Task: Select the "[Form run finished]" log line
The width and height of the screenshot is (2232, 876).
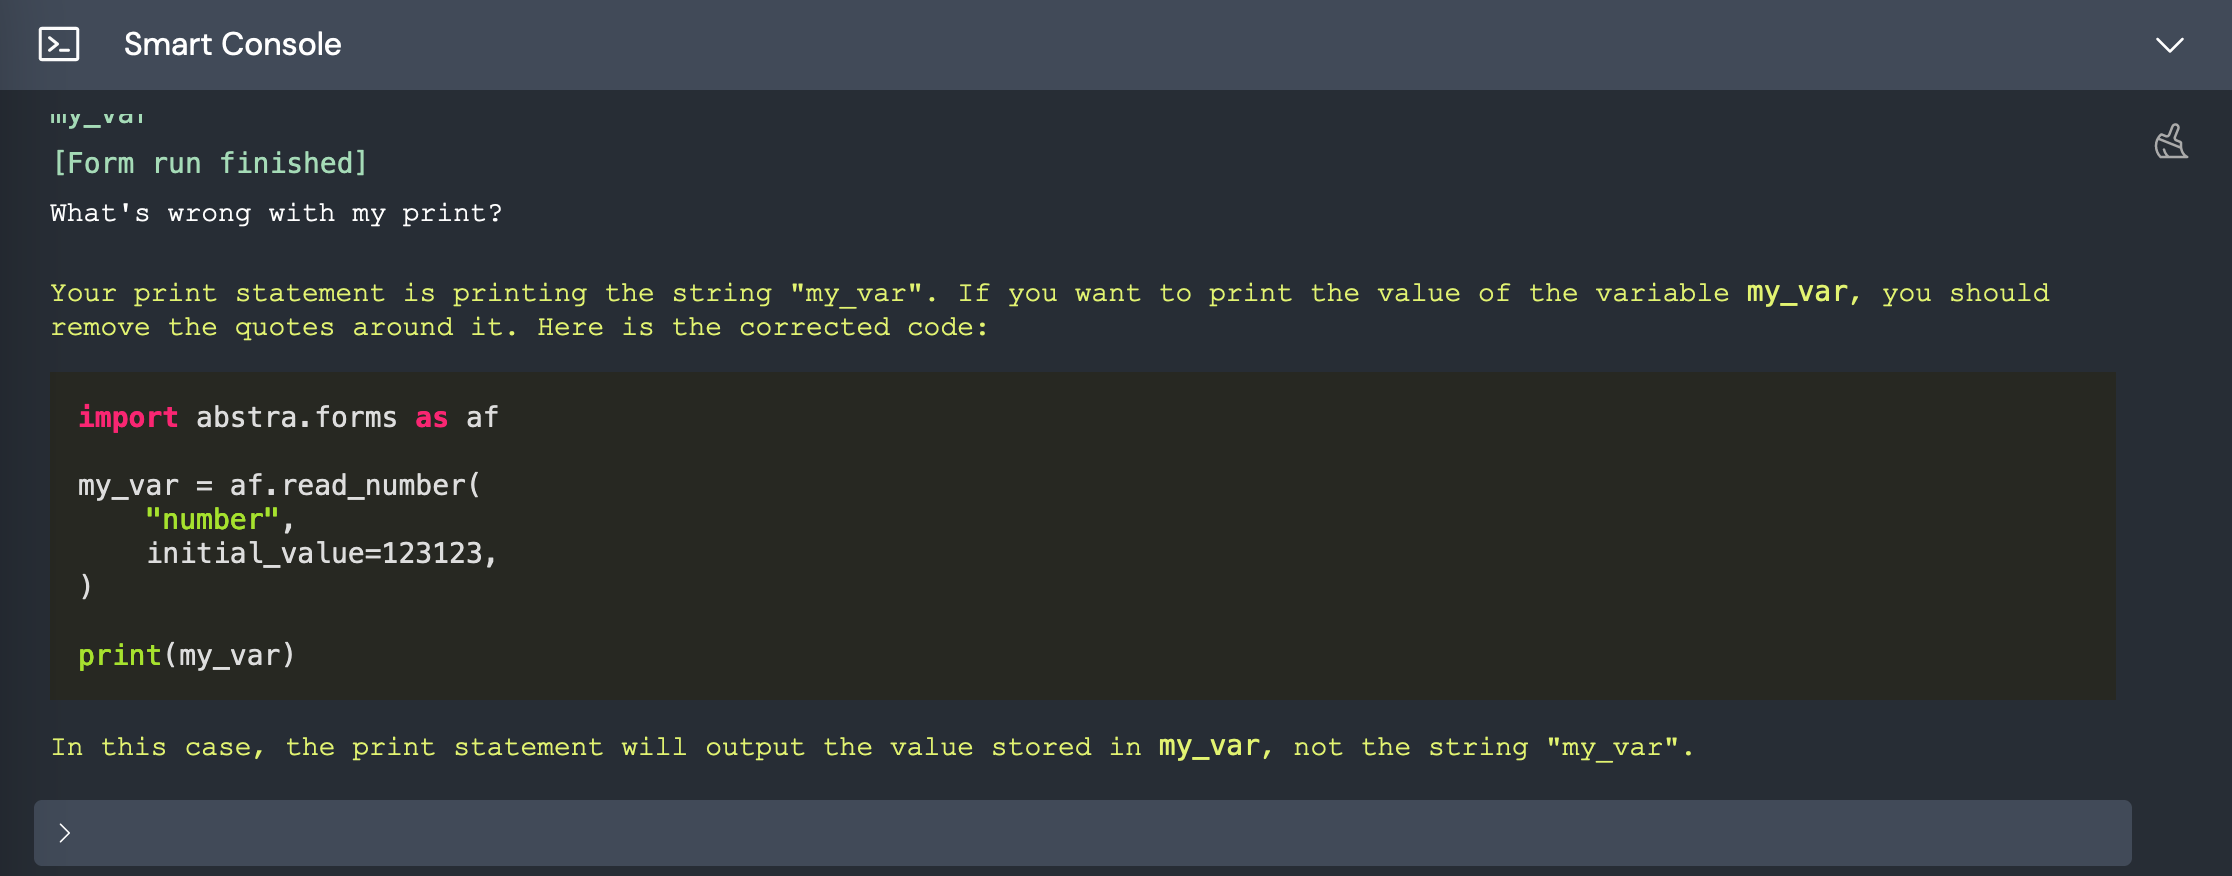Action: point(210,163)
